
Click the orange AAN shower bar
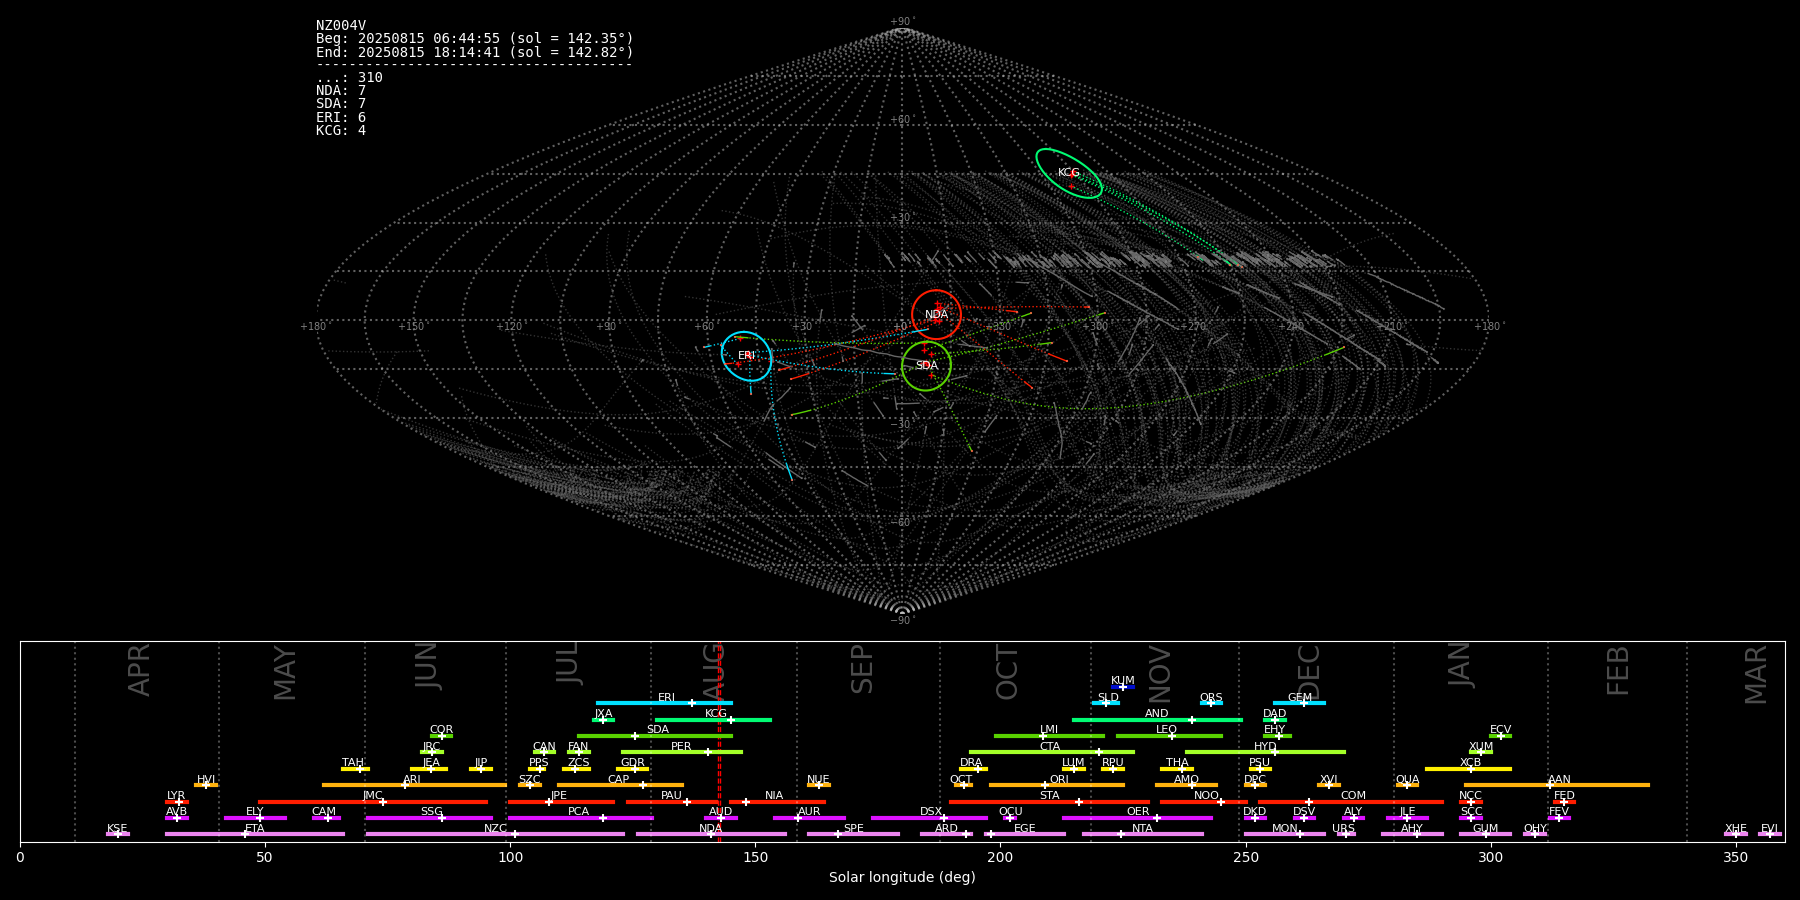[1556, 785]
